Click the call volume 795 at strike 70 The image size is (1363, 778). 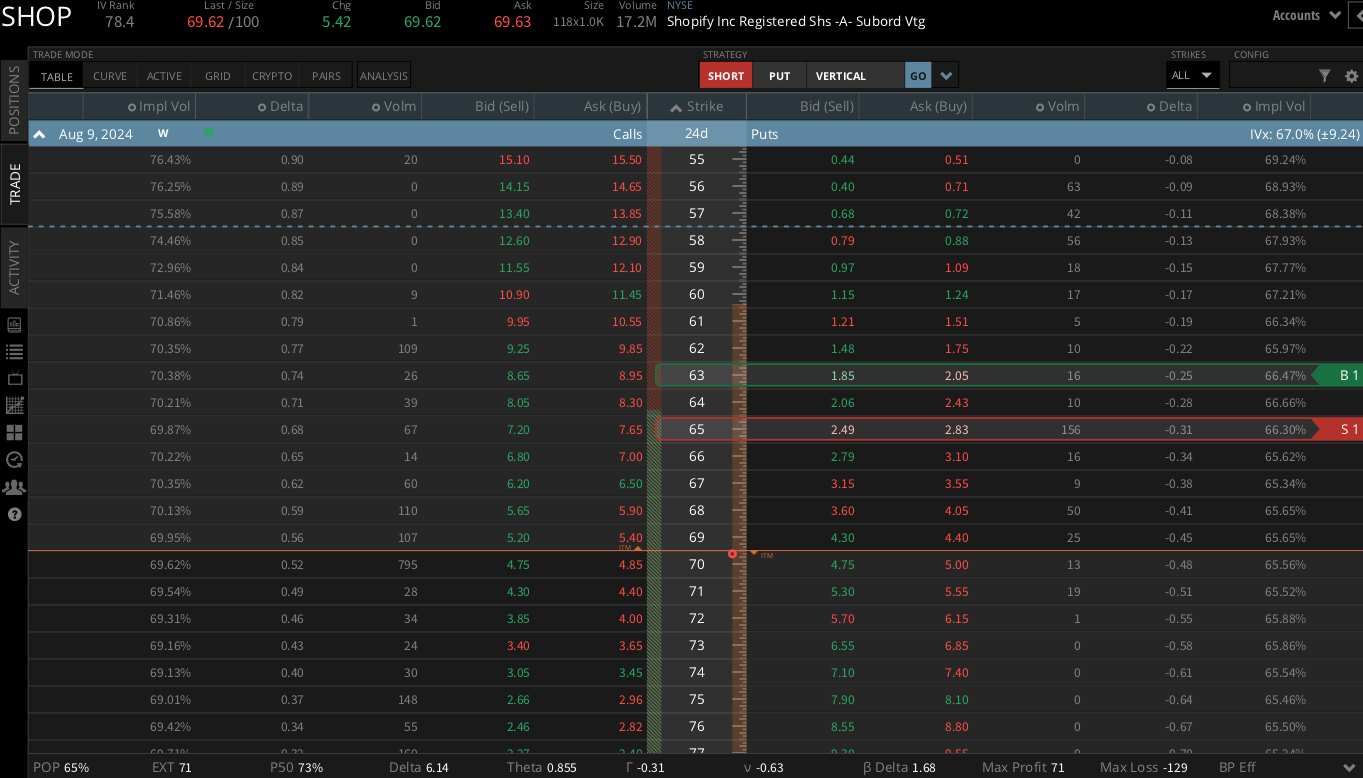pos(406,565)
